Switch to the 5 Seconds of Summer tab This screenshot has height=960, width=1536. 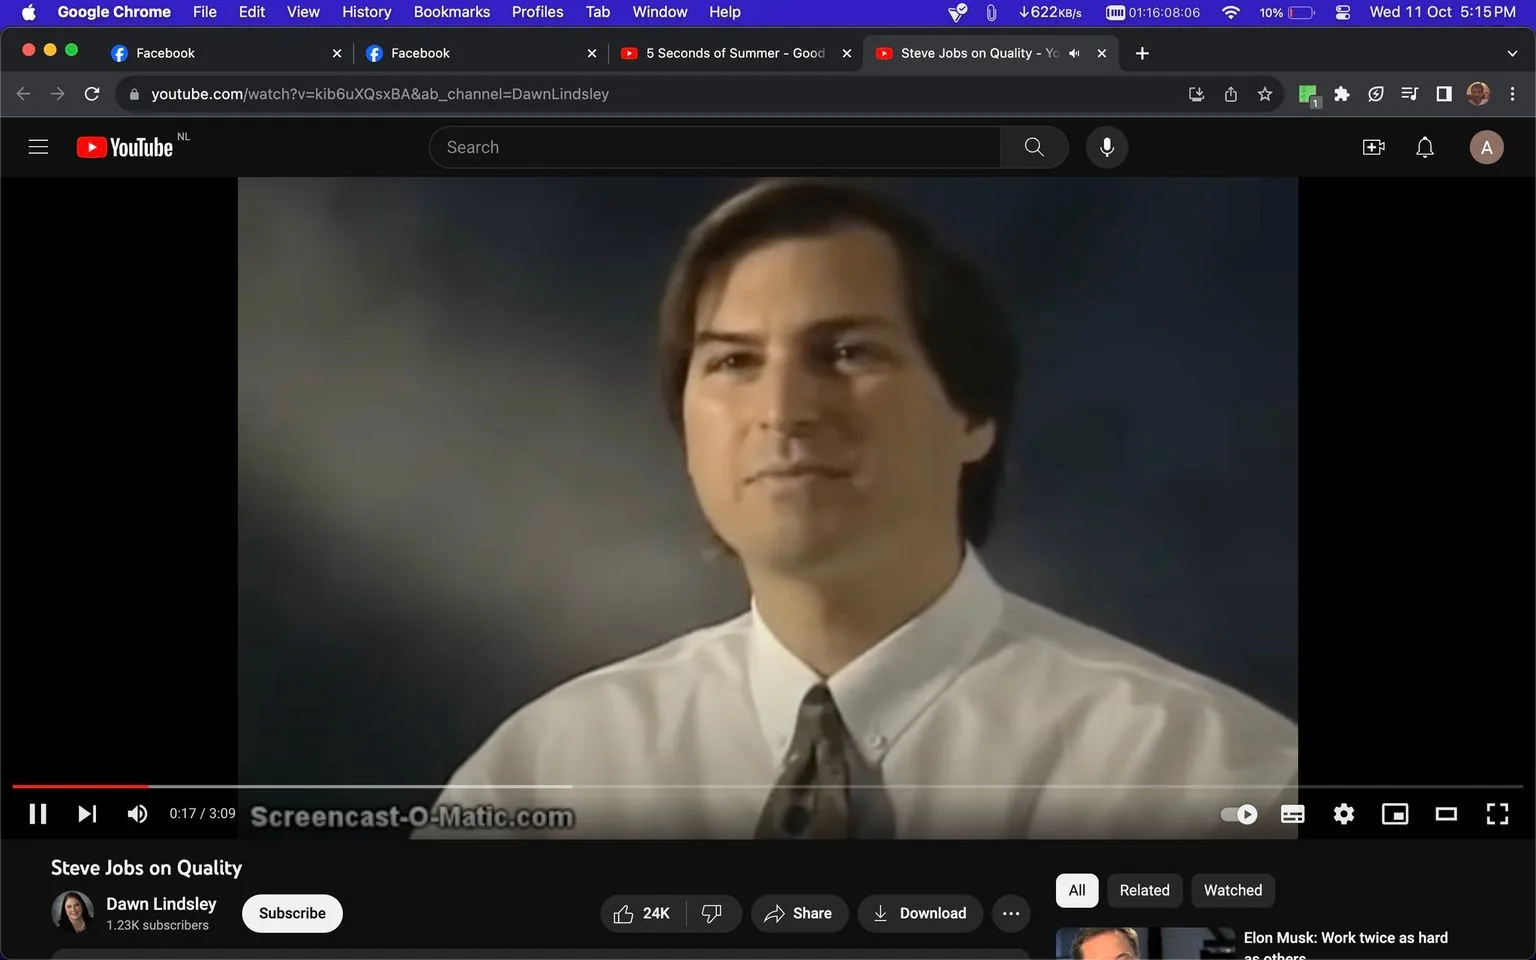tap(730, 53)
